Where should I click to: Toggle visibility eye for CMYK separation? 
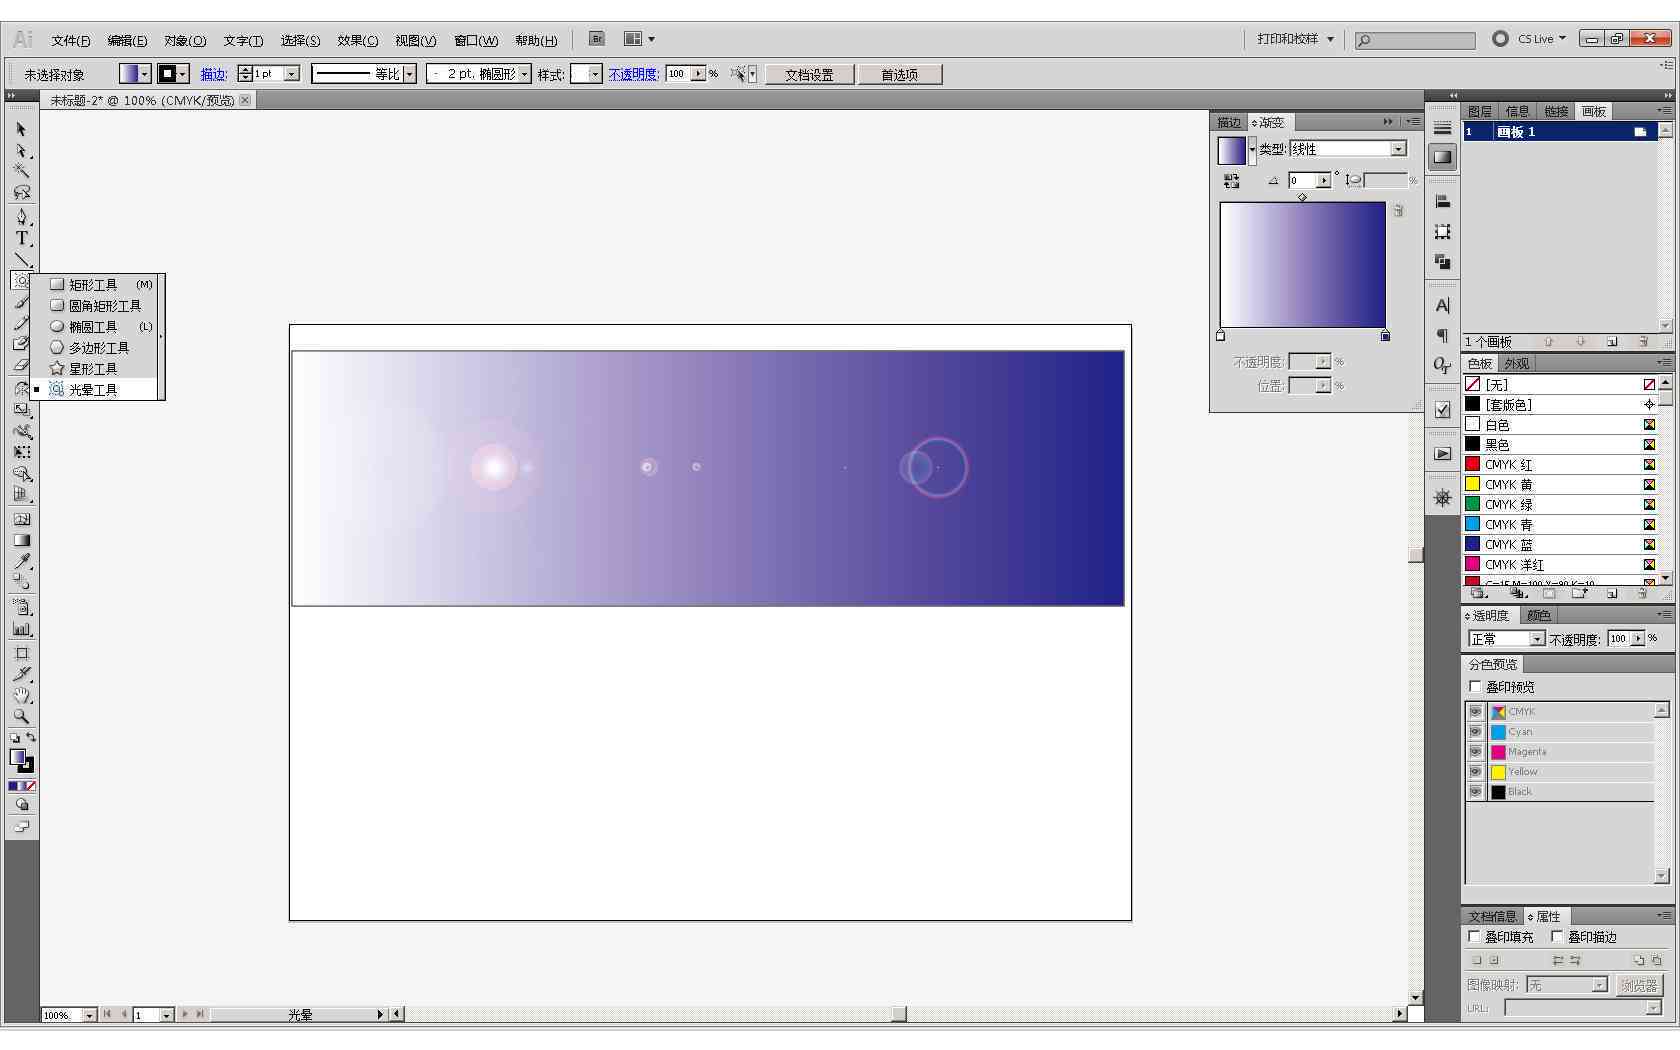coord(1476,711)
